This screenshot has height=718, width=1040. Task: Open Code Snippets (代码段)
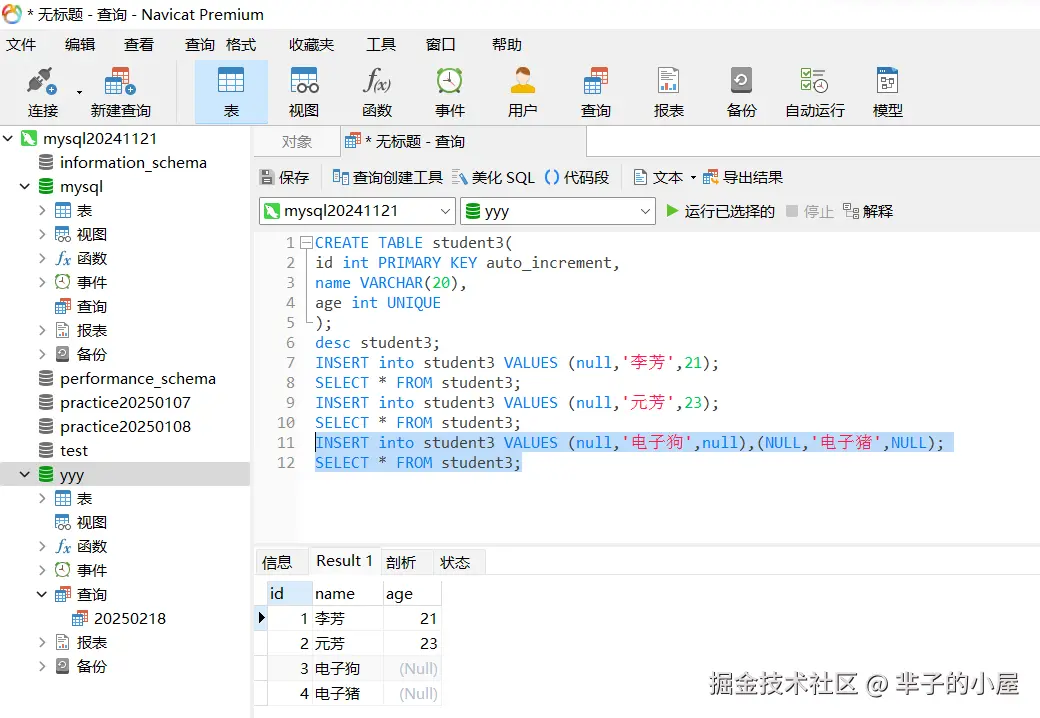[x=576, y=177]
